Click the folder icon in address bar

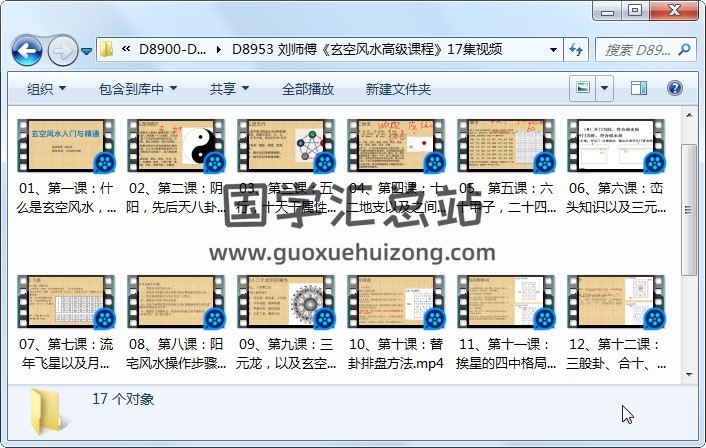point(107,49)
